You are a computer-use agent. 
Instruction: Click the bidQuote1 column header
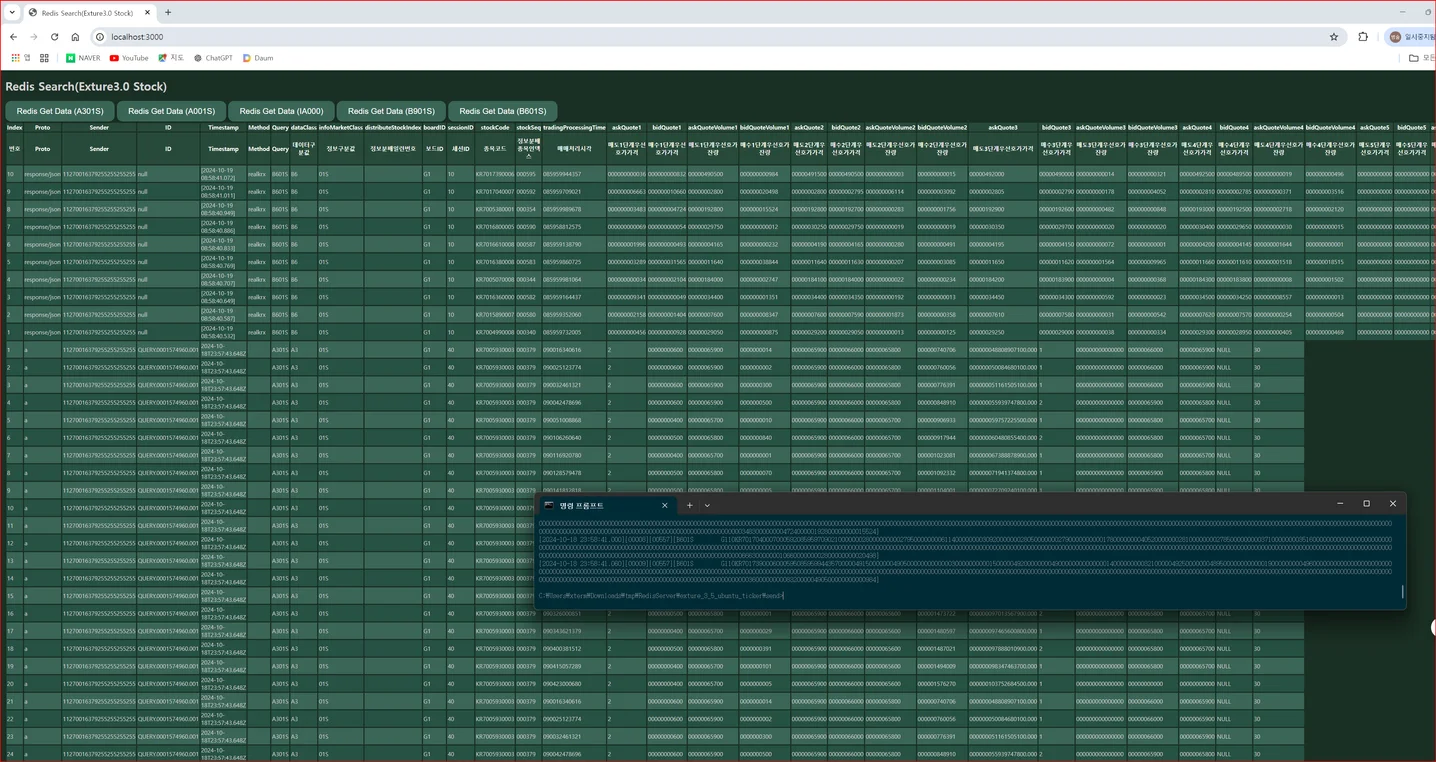point(666,128)
